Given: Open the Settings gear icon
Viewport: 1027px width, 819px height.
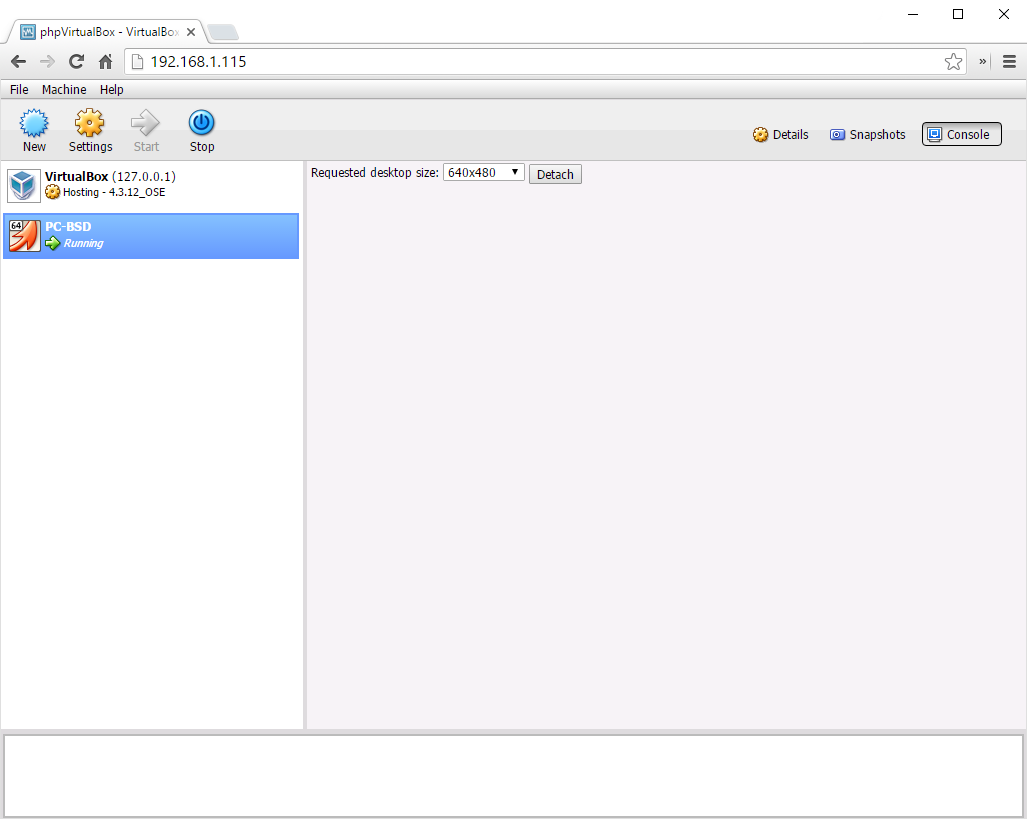Looking at the screenshot, I should click(90, 124).
